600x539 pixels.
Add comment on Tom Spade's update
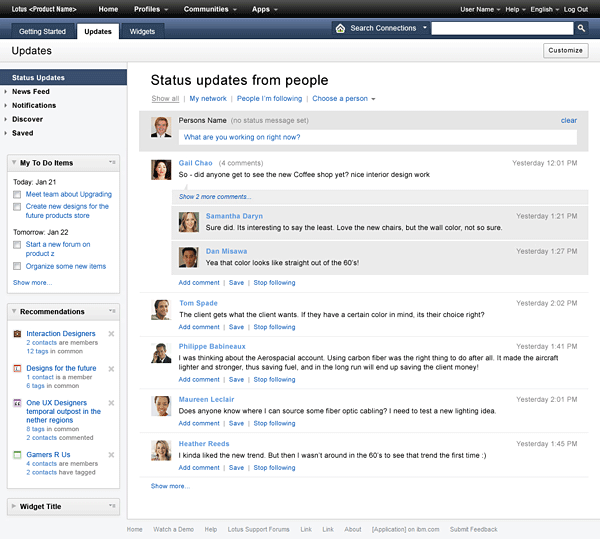coord(199,327)
